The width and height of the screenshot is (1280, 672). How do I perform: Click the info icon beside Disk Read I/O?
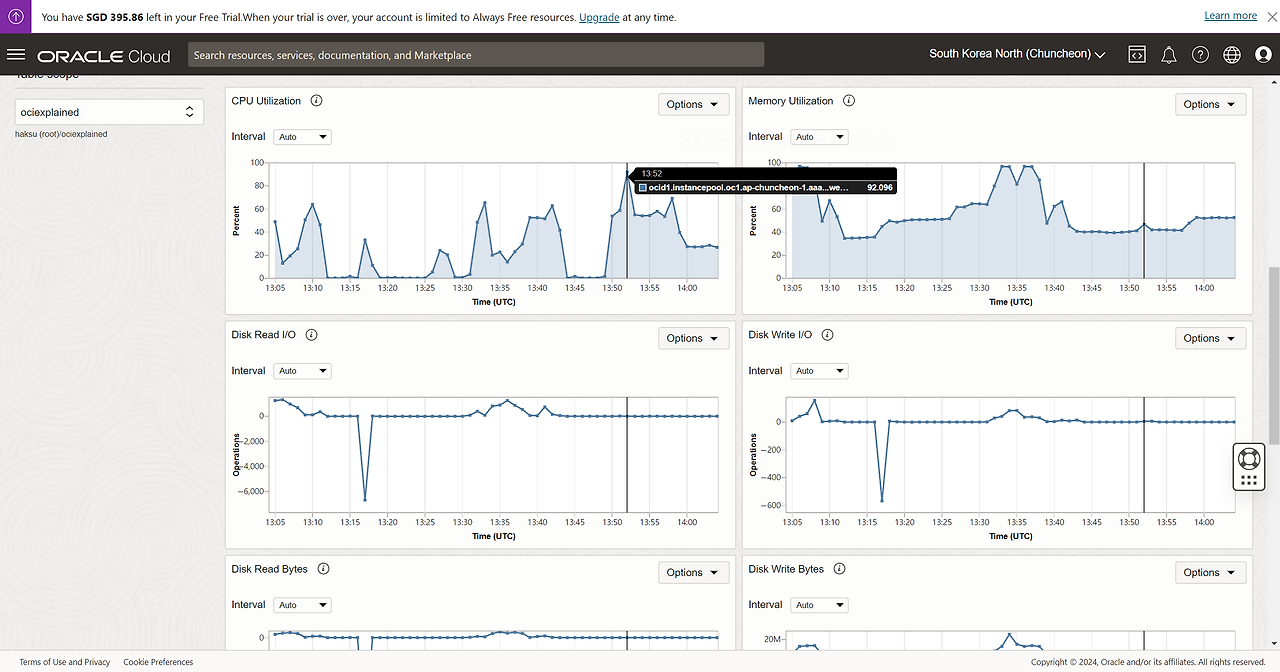coord(311,335)
